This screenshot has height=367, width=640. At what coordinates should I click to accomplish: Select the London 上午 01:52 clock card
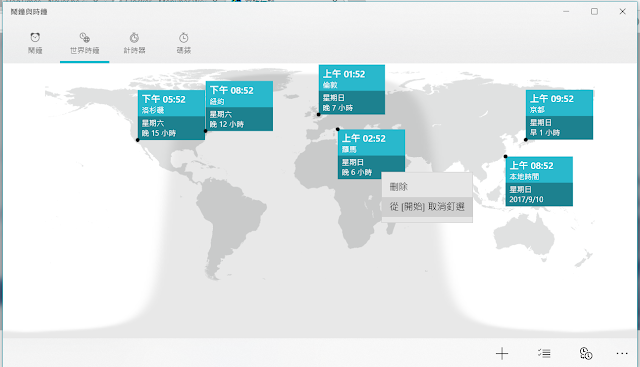(351, 89)
